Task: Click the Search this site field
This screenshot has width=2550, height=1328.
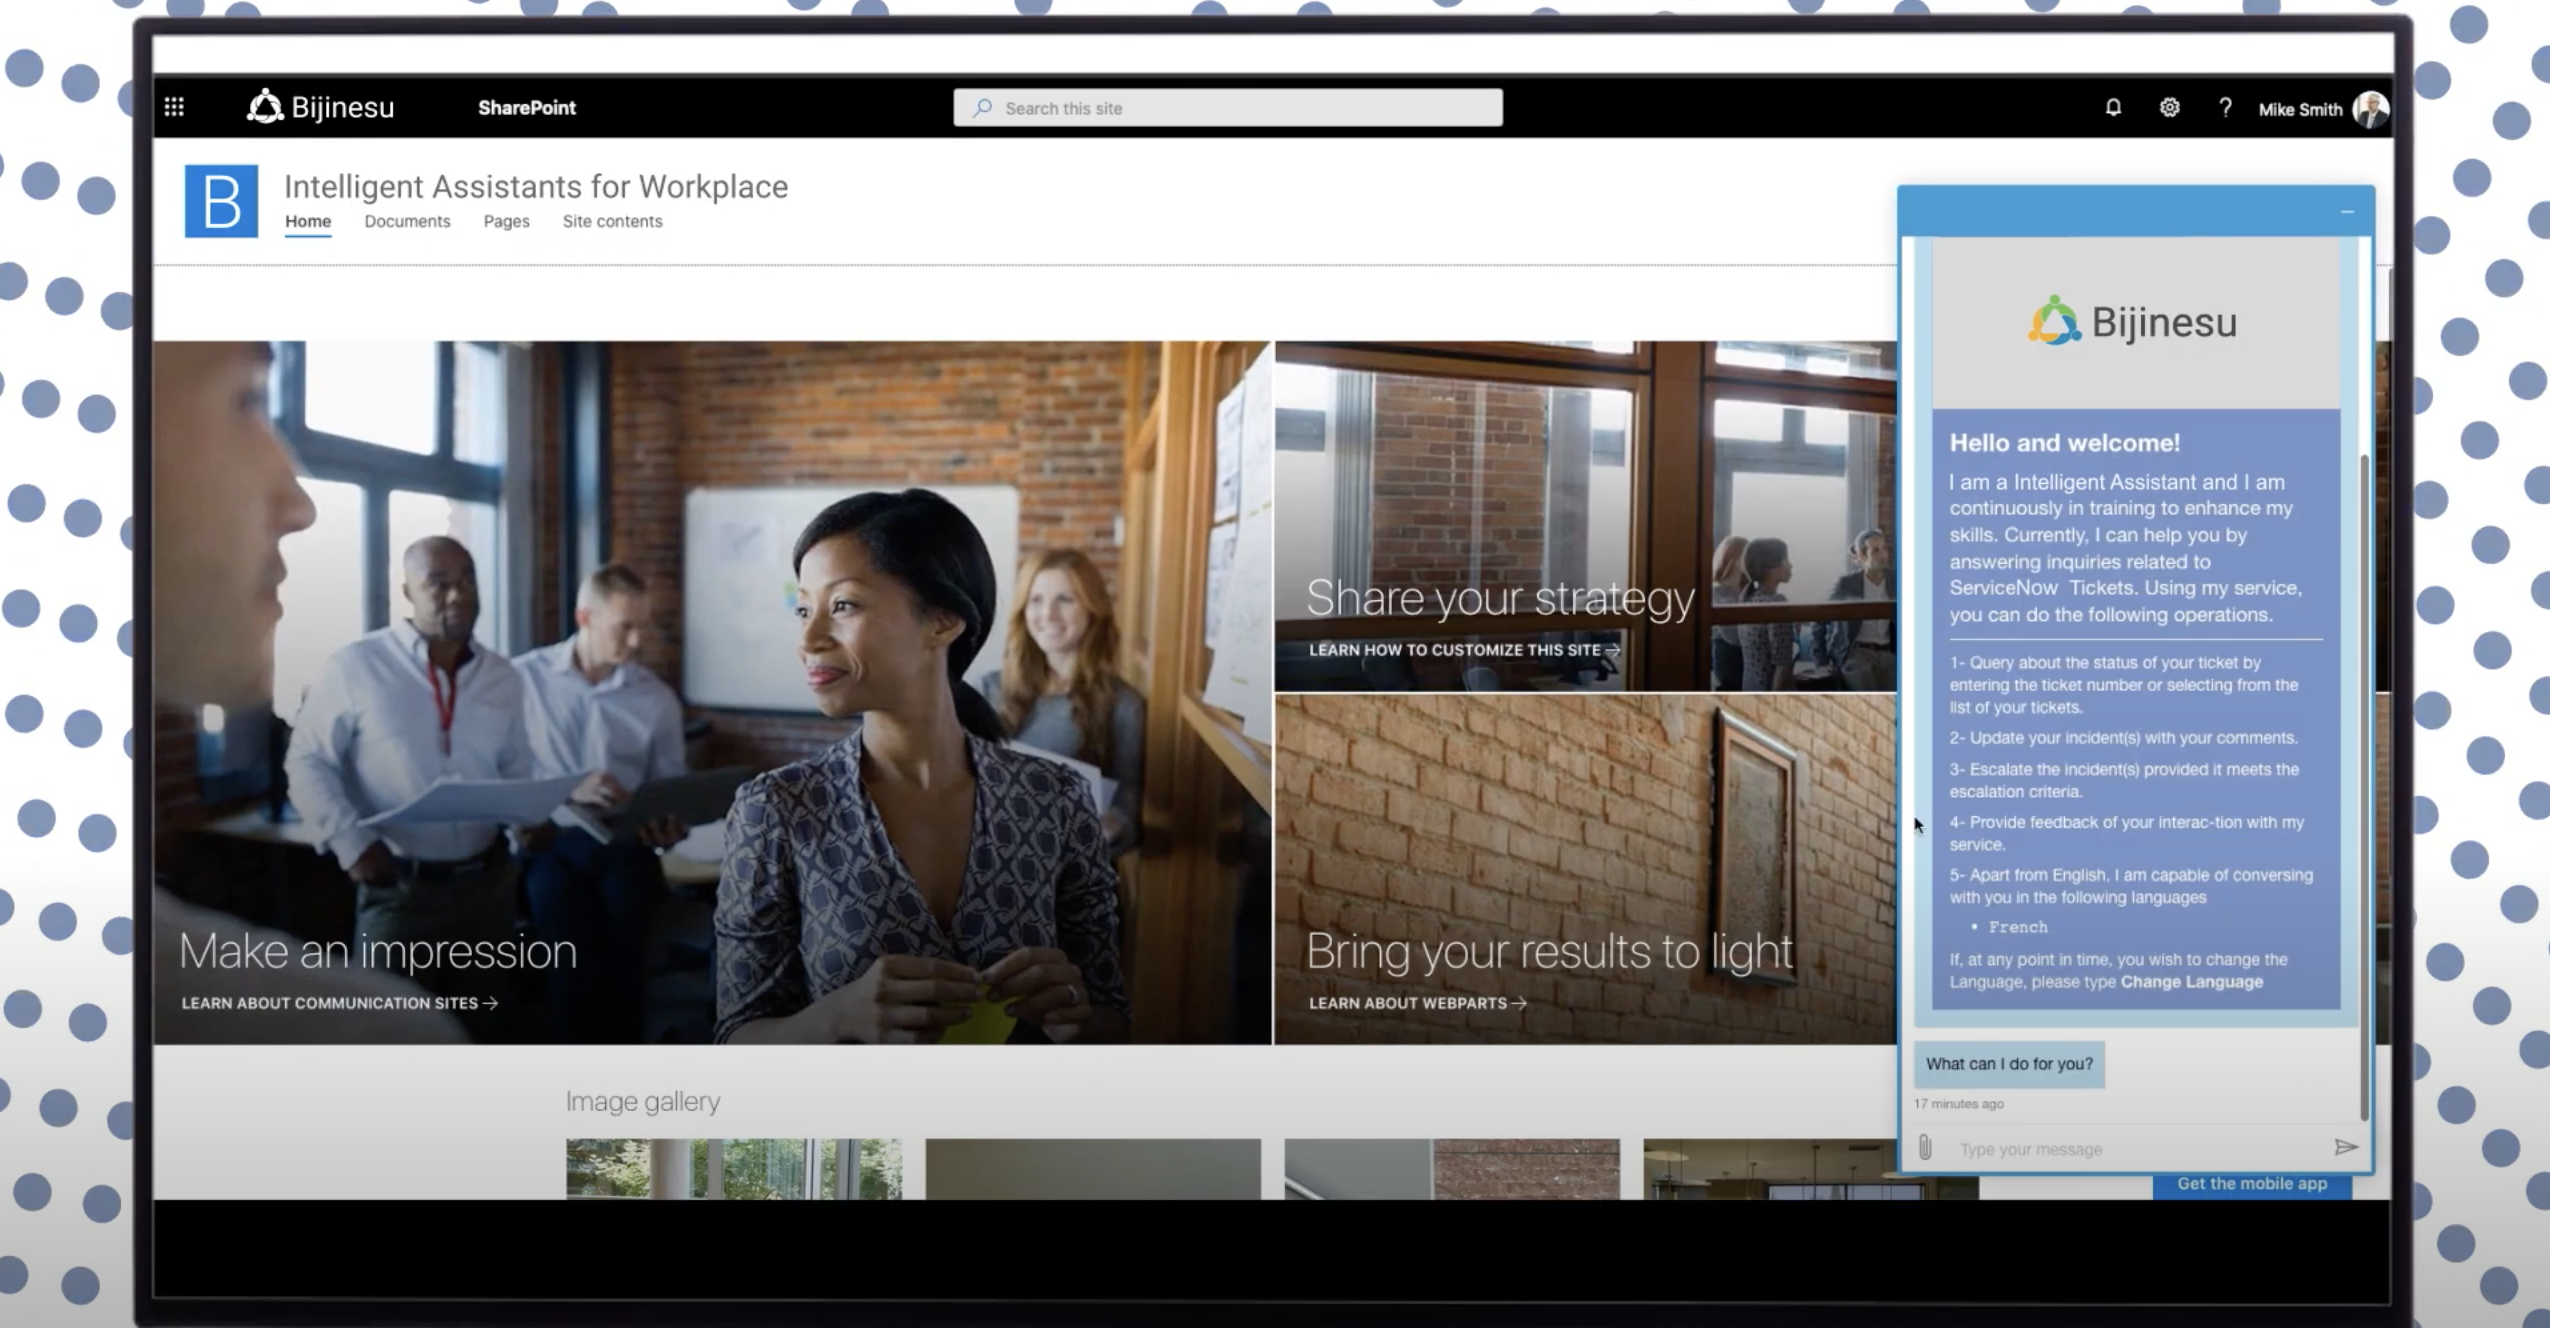Action: (1227, 108)
